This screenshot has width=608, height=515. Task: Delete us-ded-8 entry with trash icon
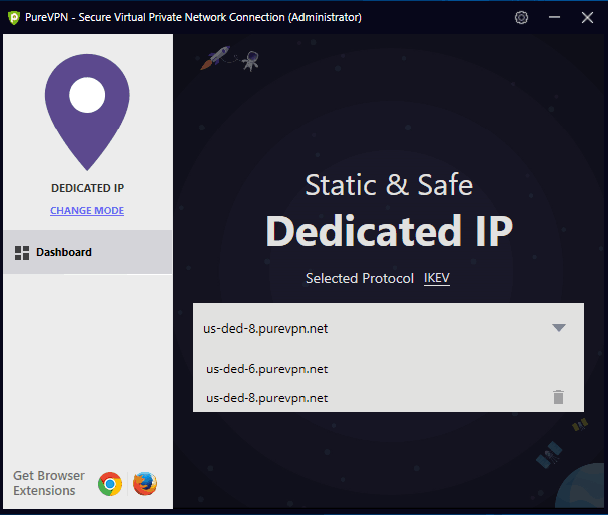click(558, 397)
